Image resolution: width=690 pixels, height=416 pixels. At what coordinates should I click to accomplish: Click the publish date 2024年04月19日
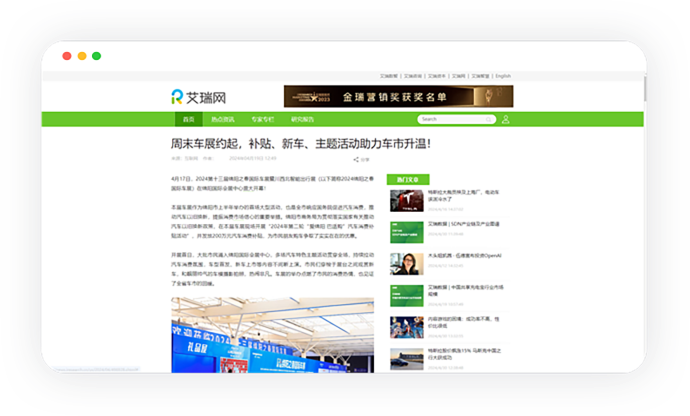[253, 158]
